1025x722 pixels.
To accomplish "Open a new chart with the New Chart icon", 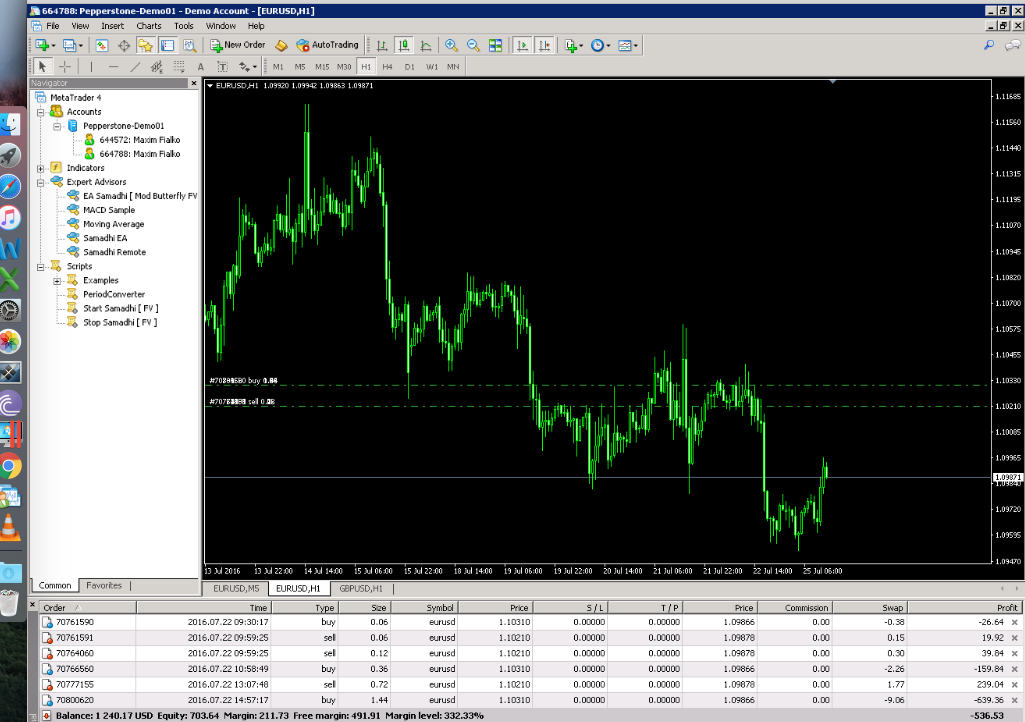I will pos(43,45).
